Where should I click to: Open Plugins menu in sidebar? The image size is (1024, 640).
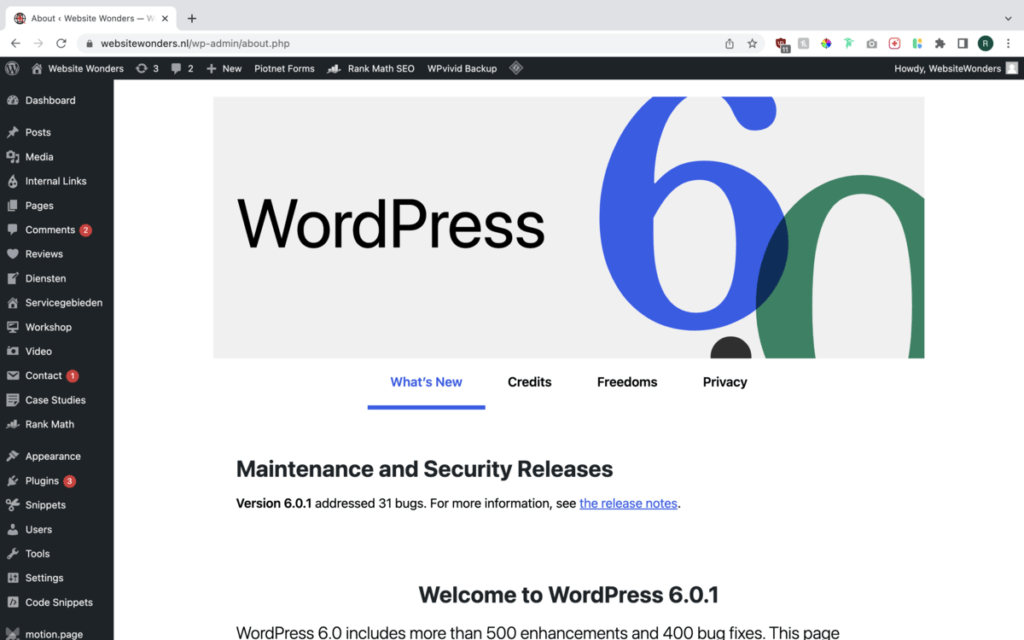(x=42, y=481)
